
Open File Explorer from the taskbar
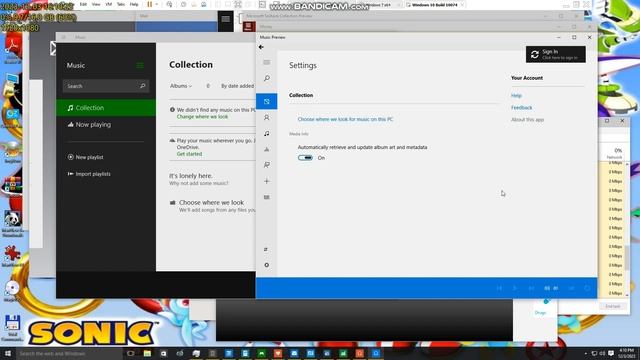[x=147, y=353]
